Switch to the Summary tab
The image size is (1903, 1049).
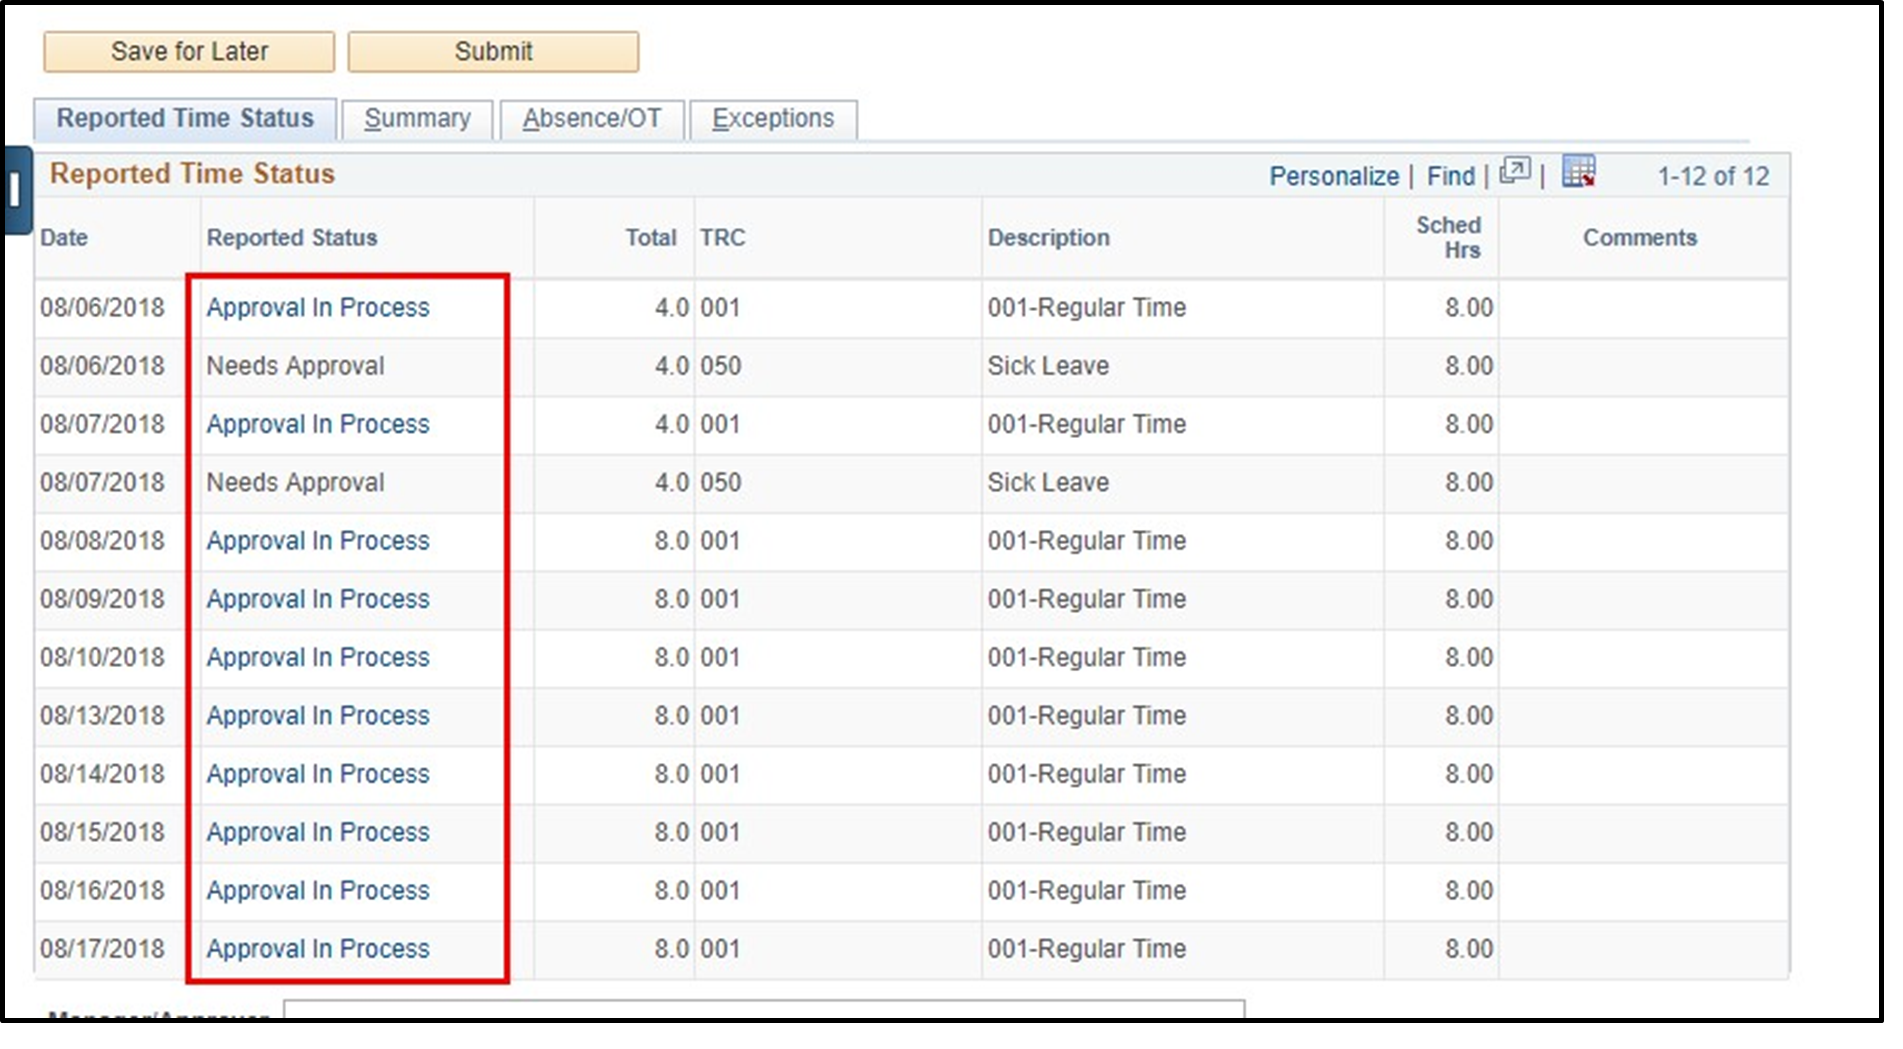[417, 118]
